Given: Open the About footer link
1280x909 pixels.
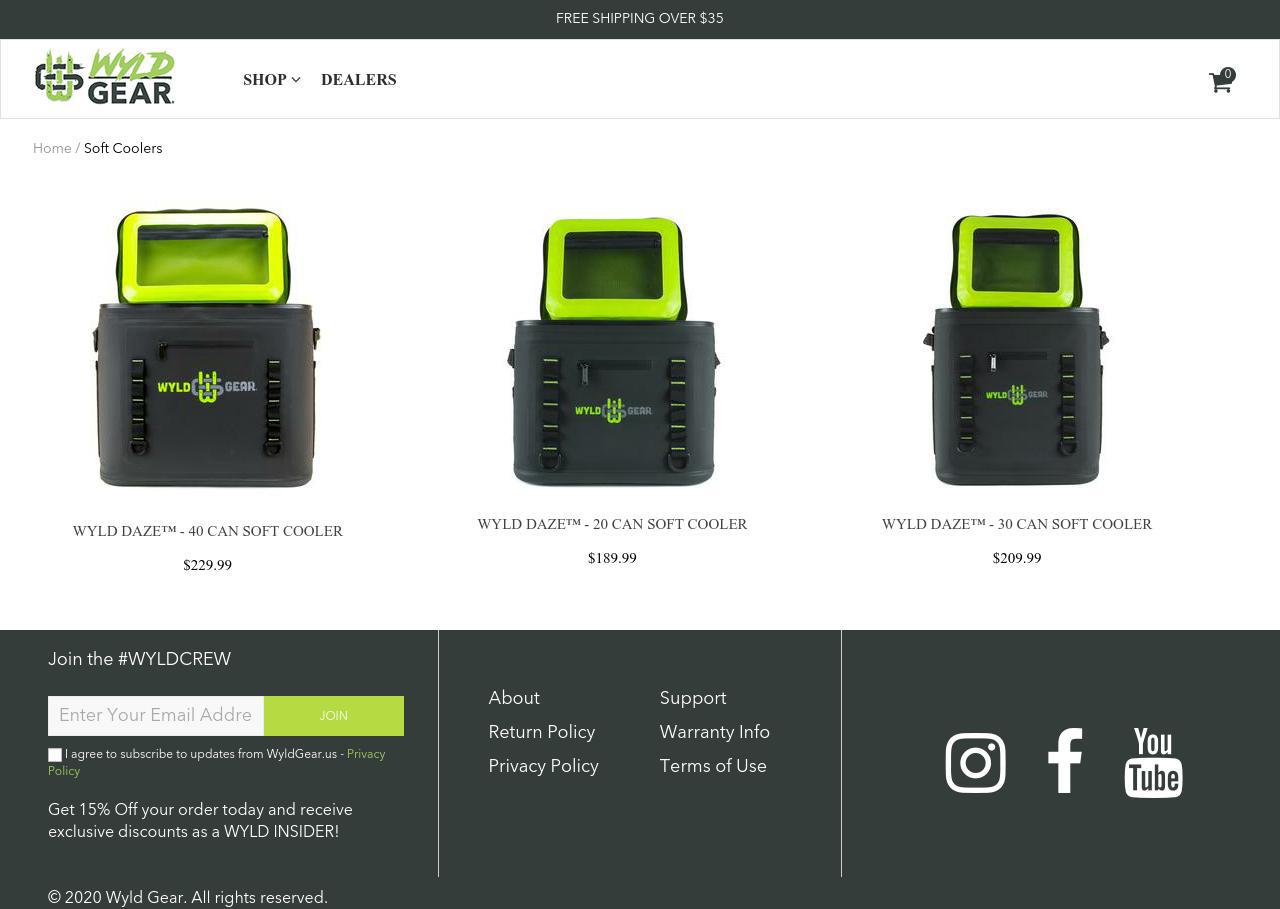Looking at the screenshot, I should coord(514,698).
